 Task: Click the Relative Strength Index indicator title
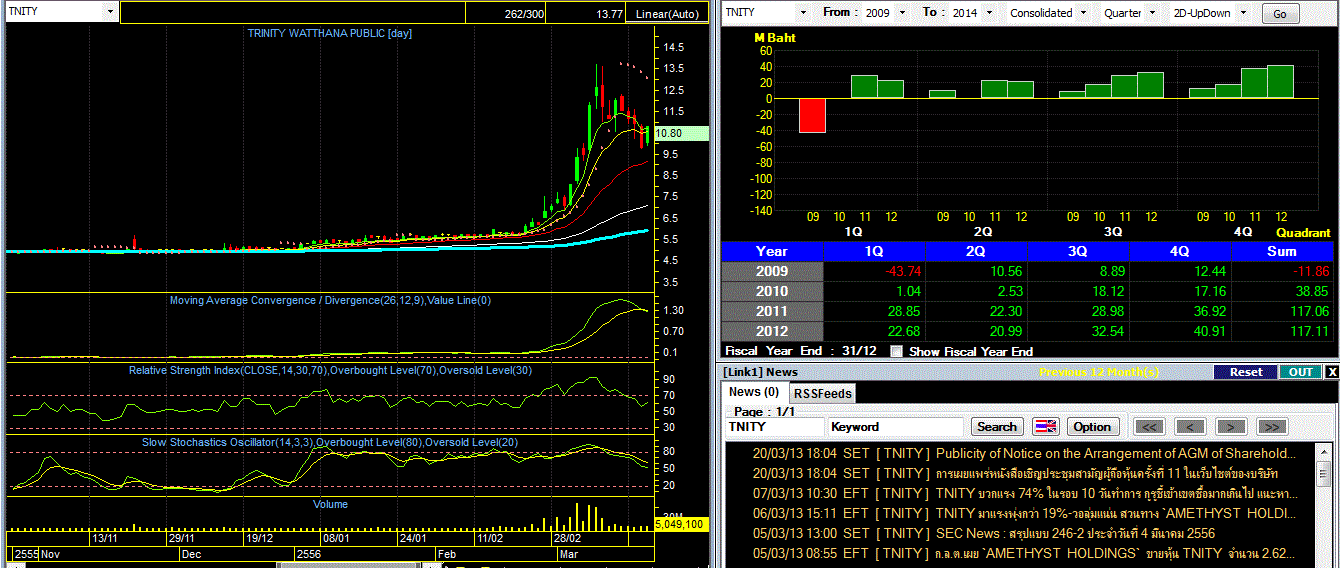click(x=330, y=370)
